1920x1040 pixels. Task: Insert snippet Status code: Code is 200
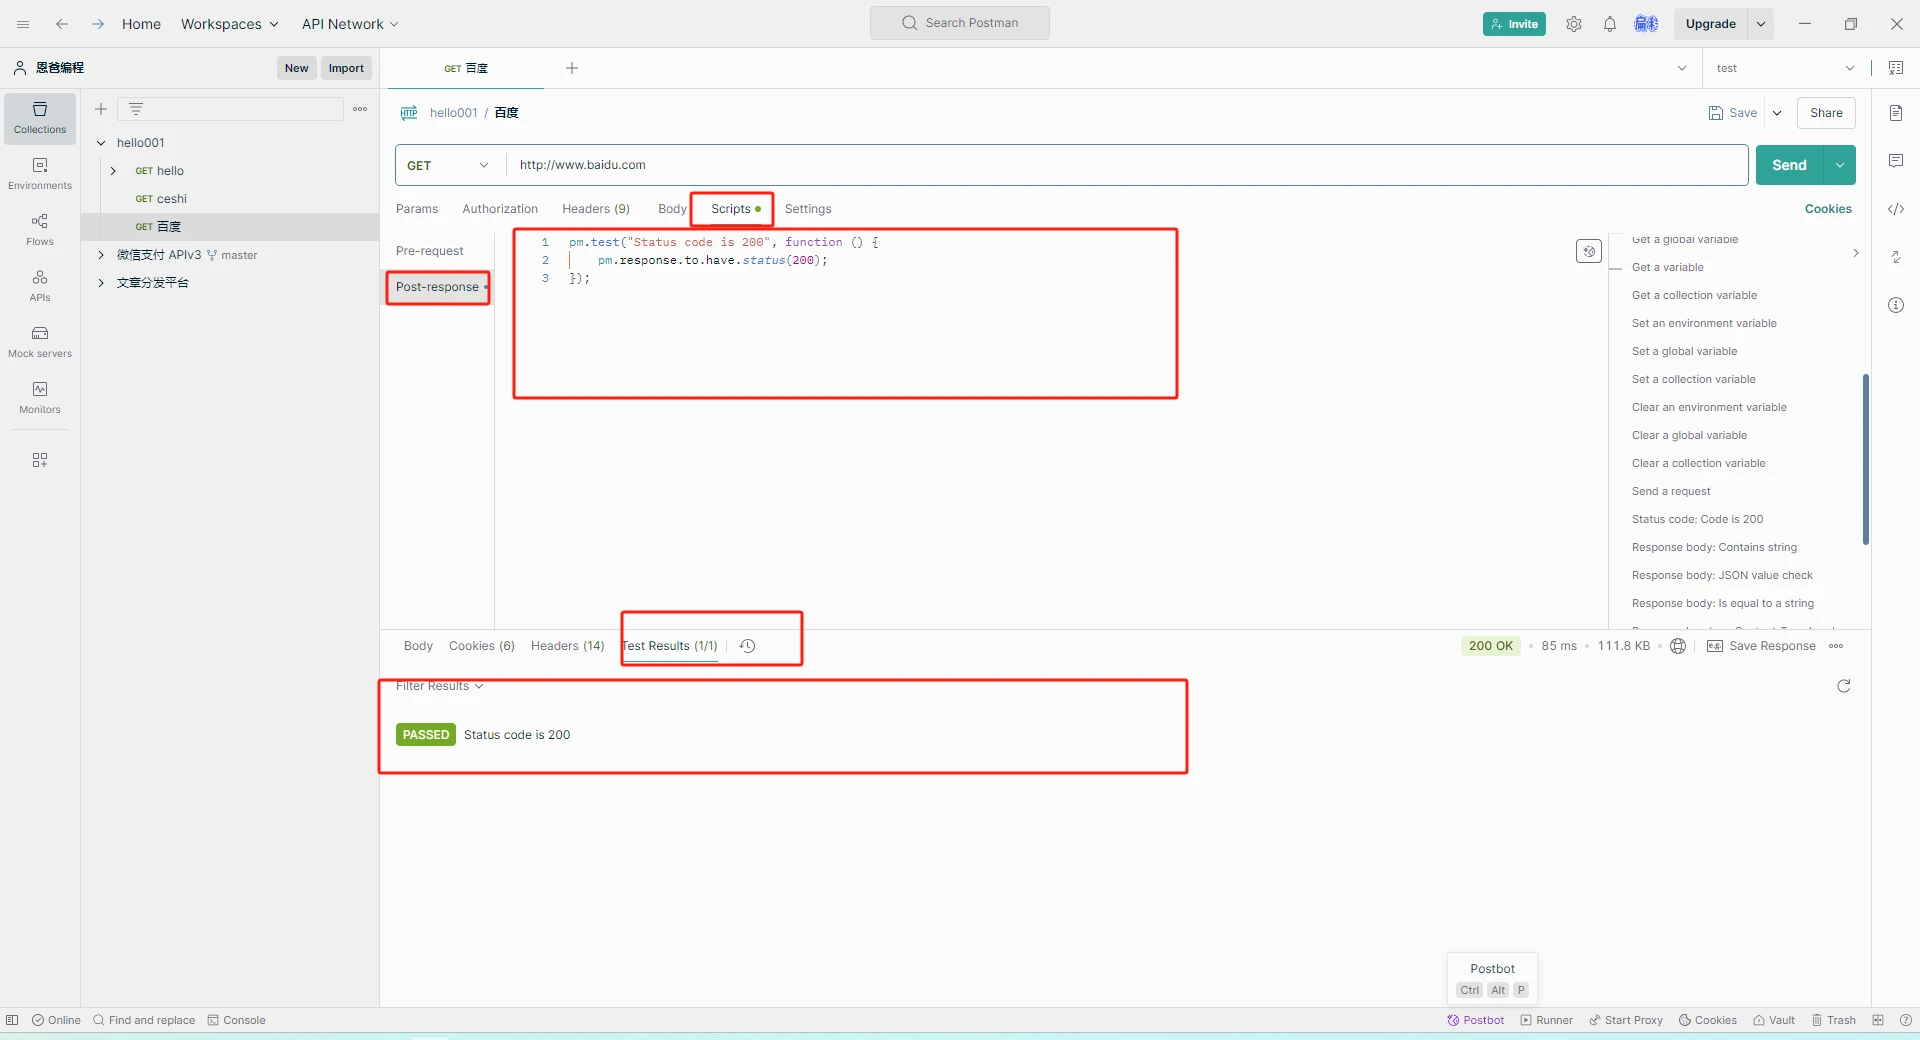click(1697, 519)
